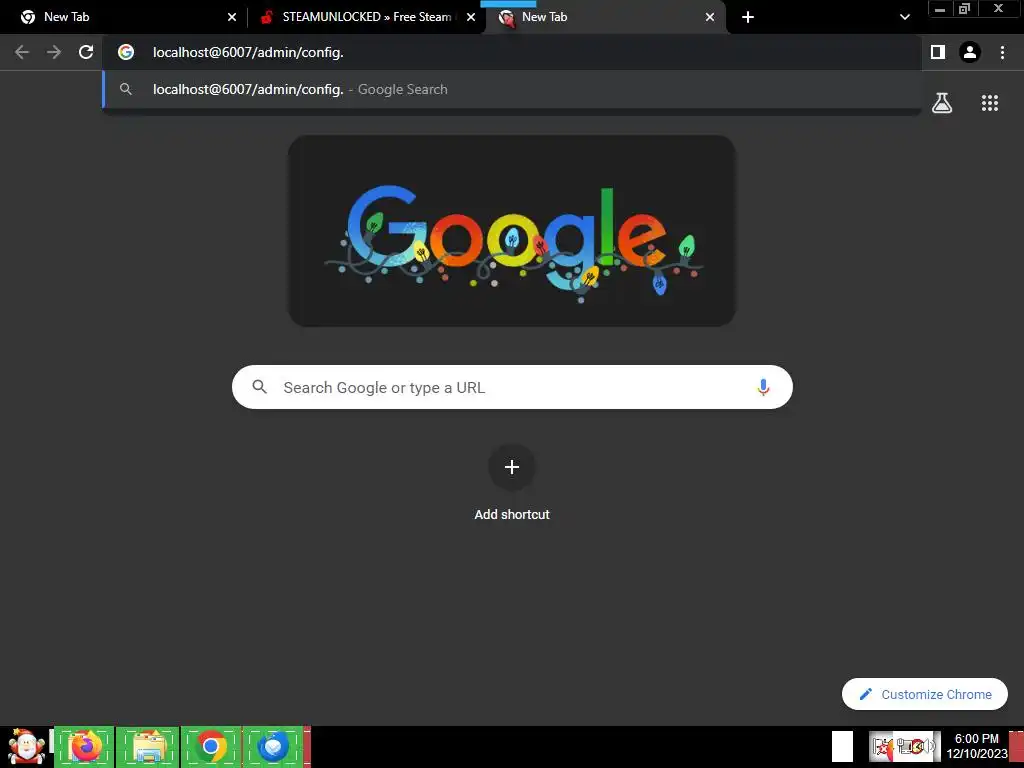Select the localhost Google Search suggestion
Screen dimensions: 1024x768
pos(512,89)
